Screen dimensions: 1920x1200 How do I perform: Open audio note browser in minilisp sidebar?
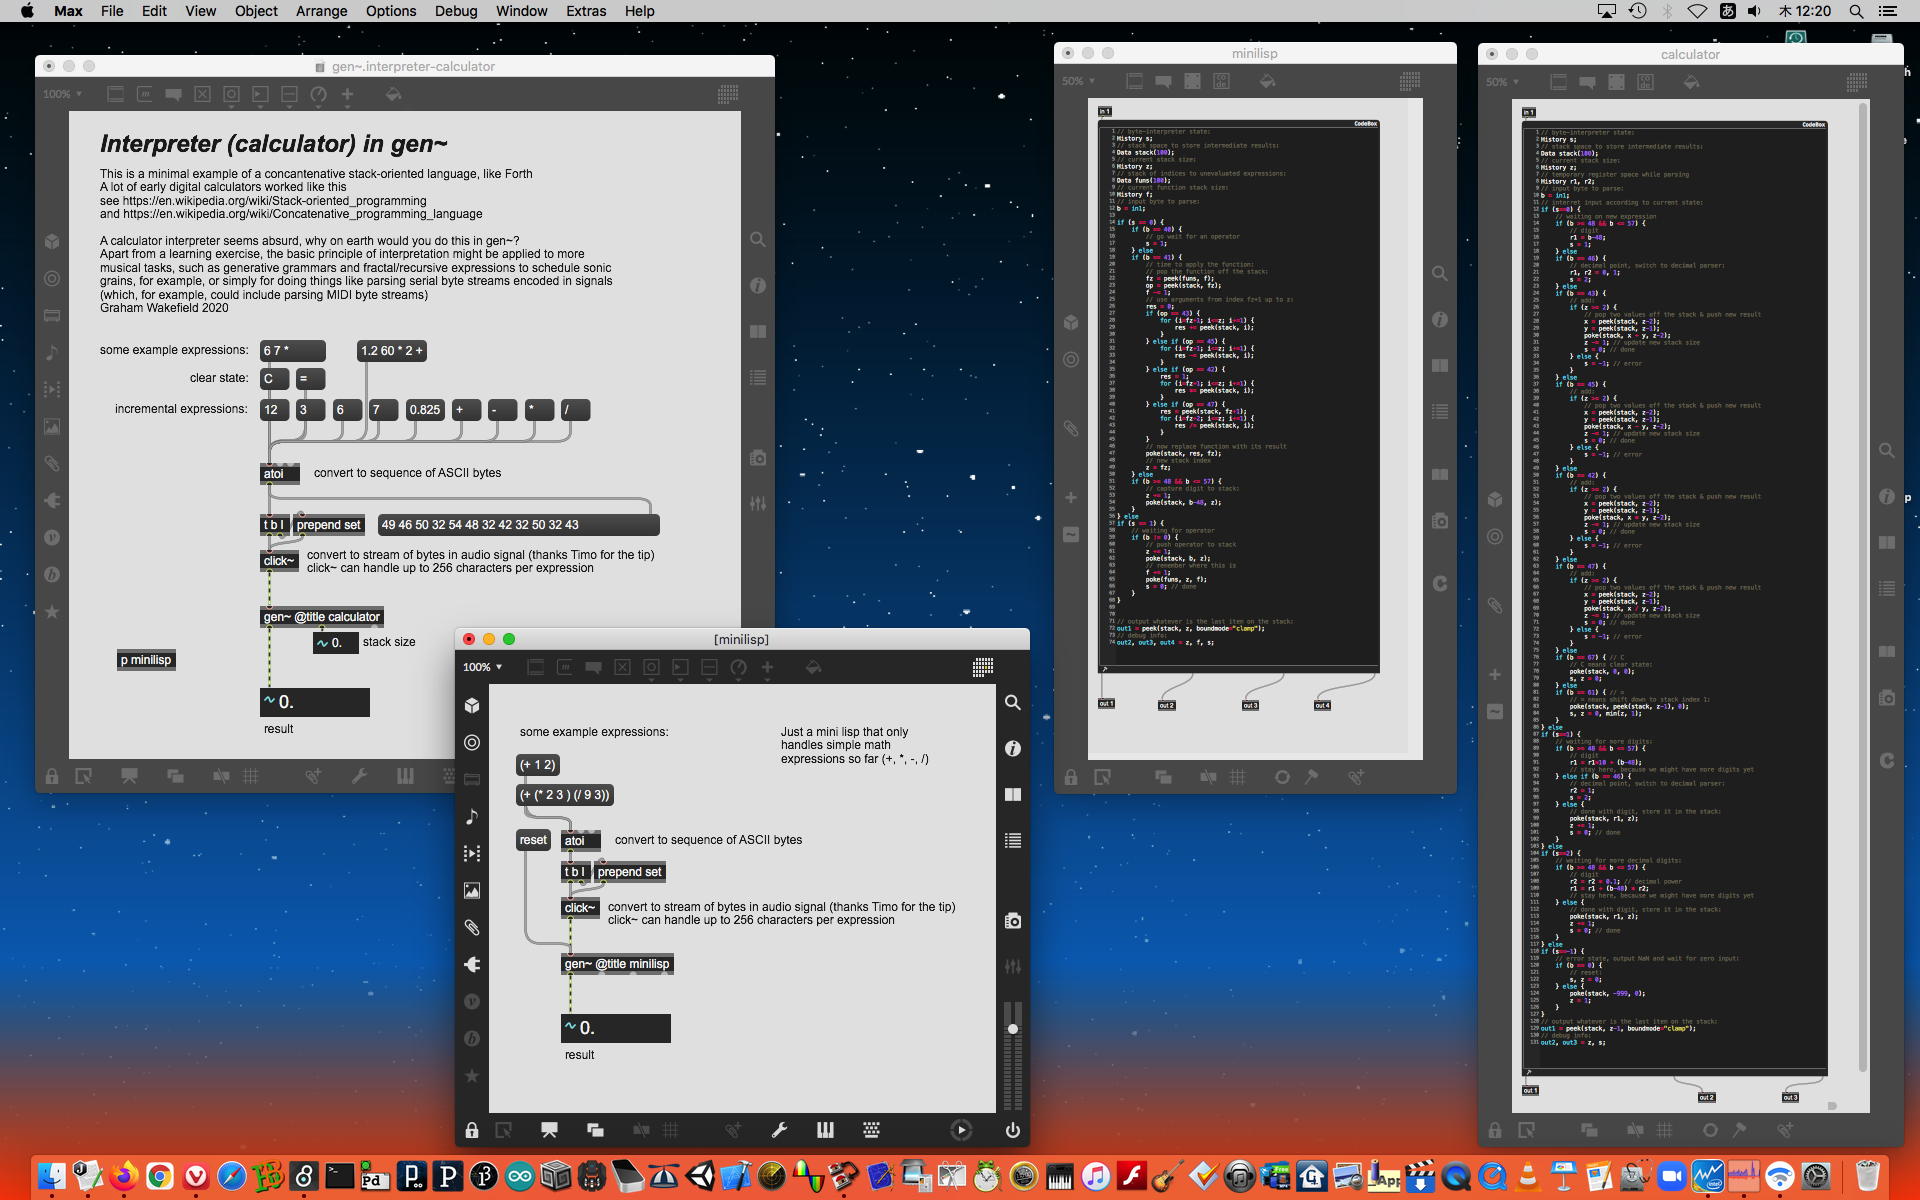tap(472, 817)
